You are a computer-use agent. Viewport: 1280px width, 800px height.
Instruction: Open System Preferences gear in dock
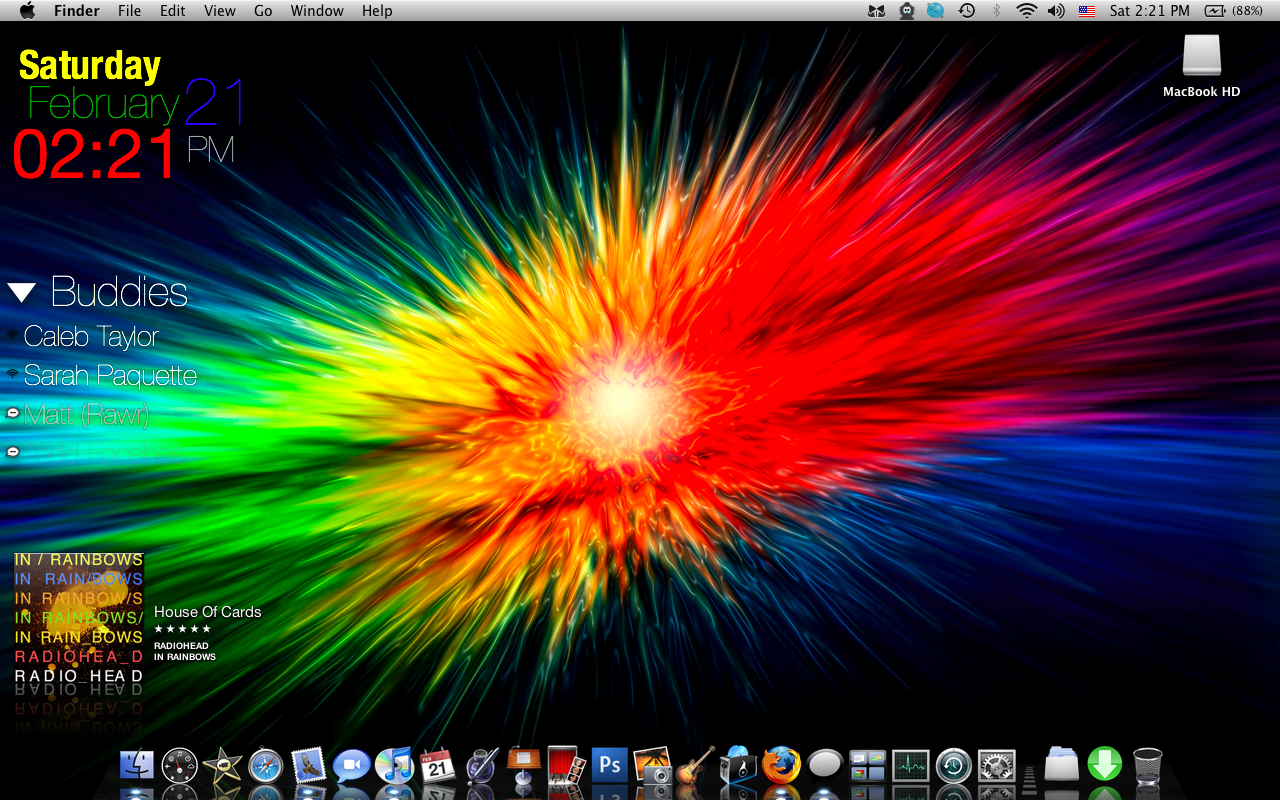[996, 766]
